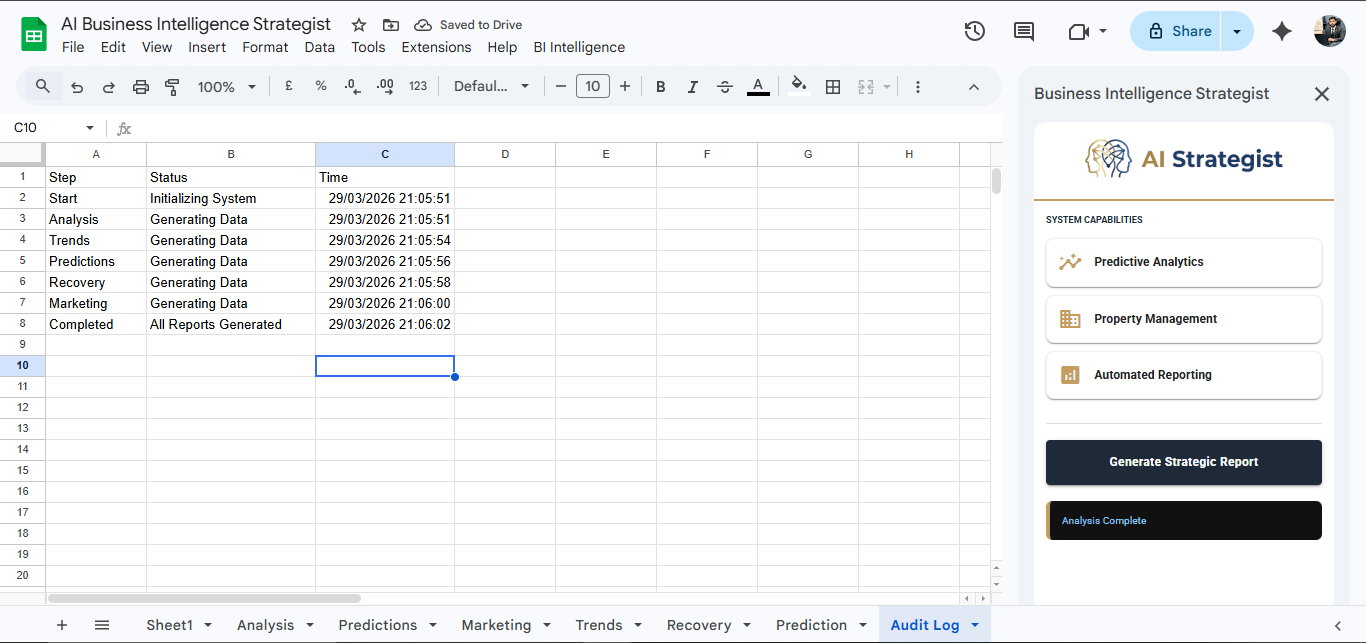Open the borders tool
The image size is (1366, 643).
(x=833, y=86)
